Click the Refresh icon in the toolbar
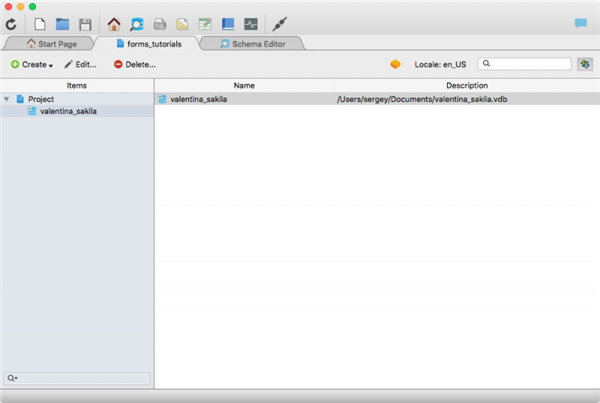This screenshot has width=600, height=403. [11, 22]
